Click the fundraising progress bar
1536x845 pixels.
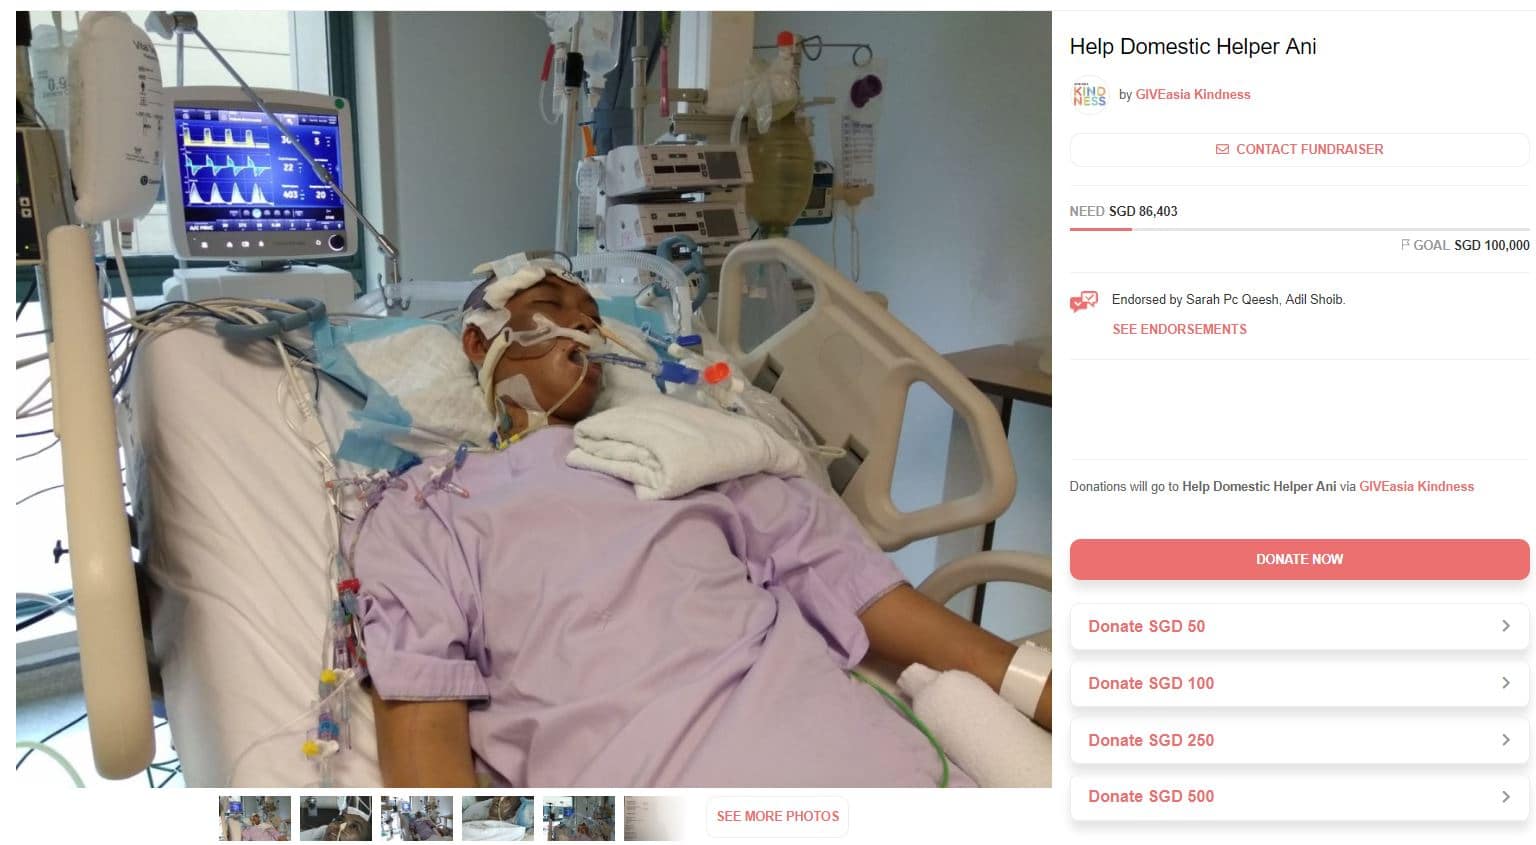pos(1299,230)
